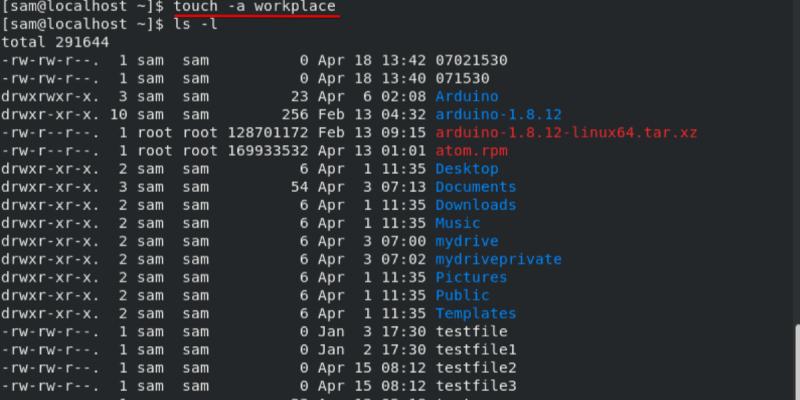Click the 07021530 file name
Screen dimensions: 800x400
tap(471, 61)
